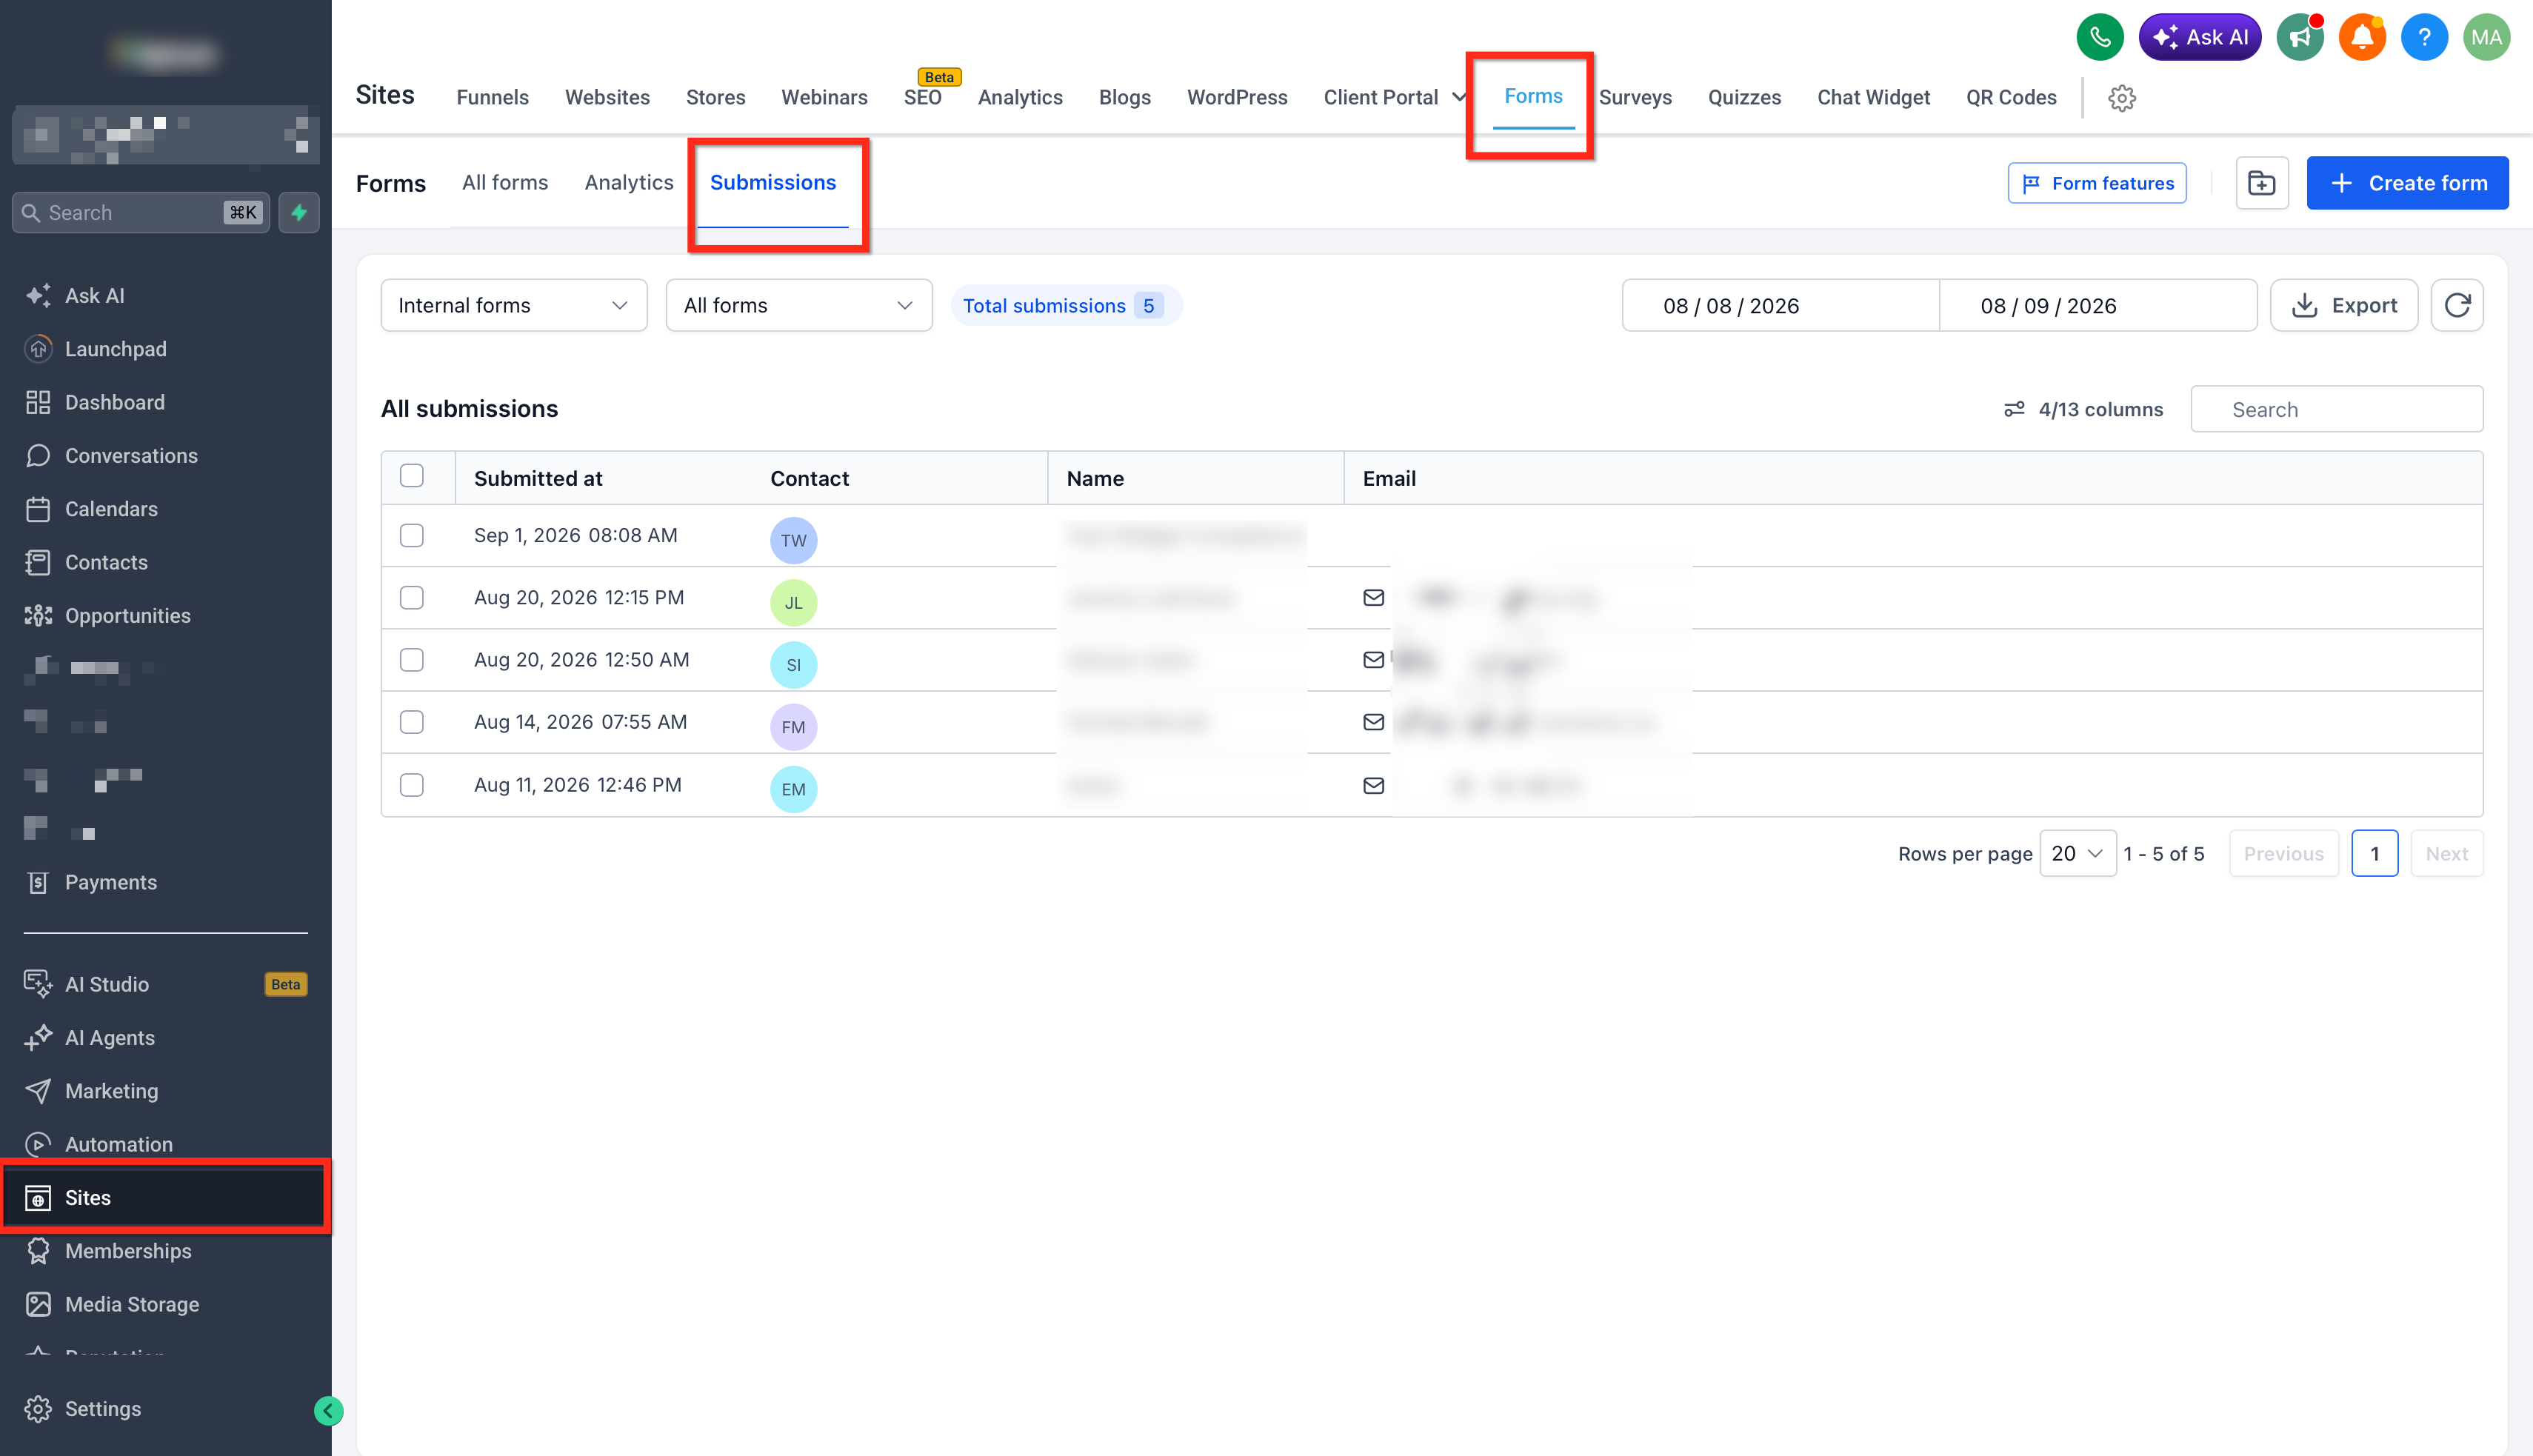Check the Aug 20, 2026 12:15 PM row
2533x1456 pixels.
pyautogui.click(x=411, y=597)
